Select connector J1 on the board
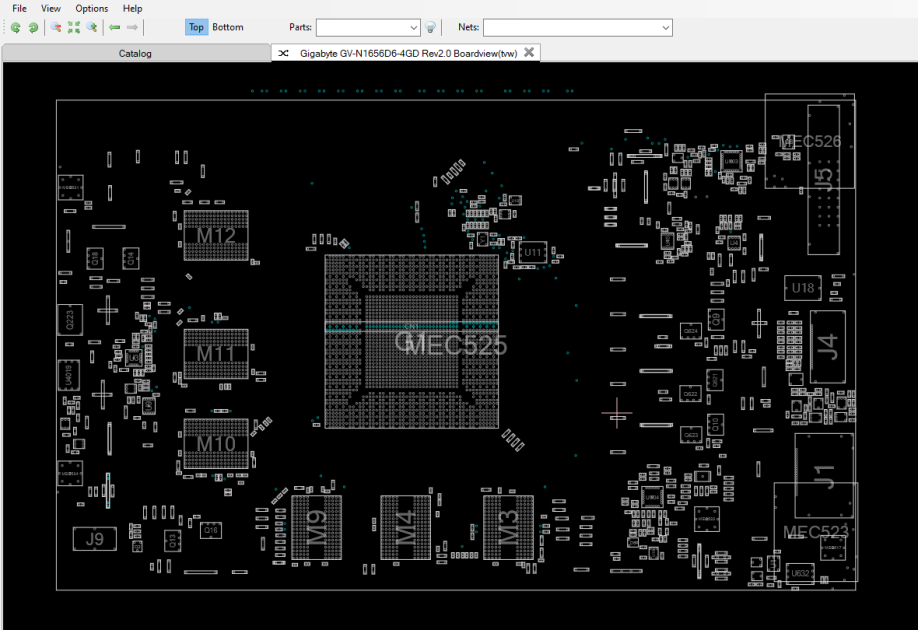Image resolution: width=918 pixels, height=630 pixels. click(x=824, y=475)
